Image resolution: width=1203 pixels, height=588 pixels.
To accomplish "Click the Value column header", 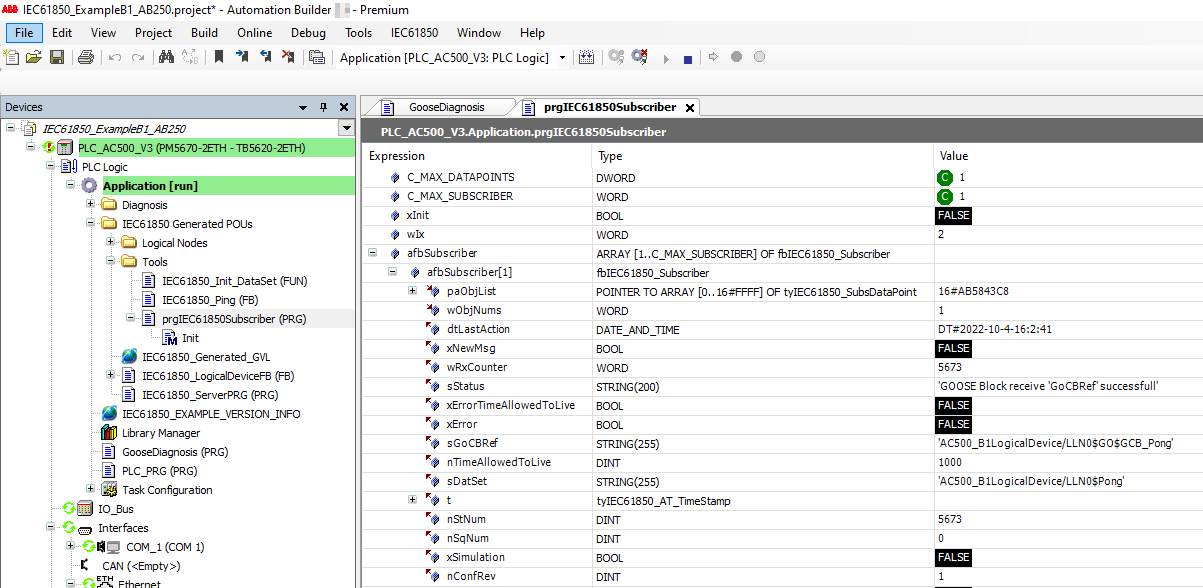I will (954, 156).
